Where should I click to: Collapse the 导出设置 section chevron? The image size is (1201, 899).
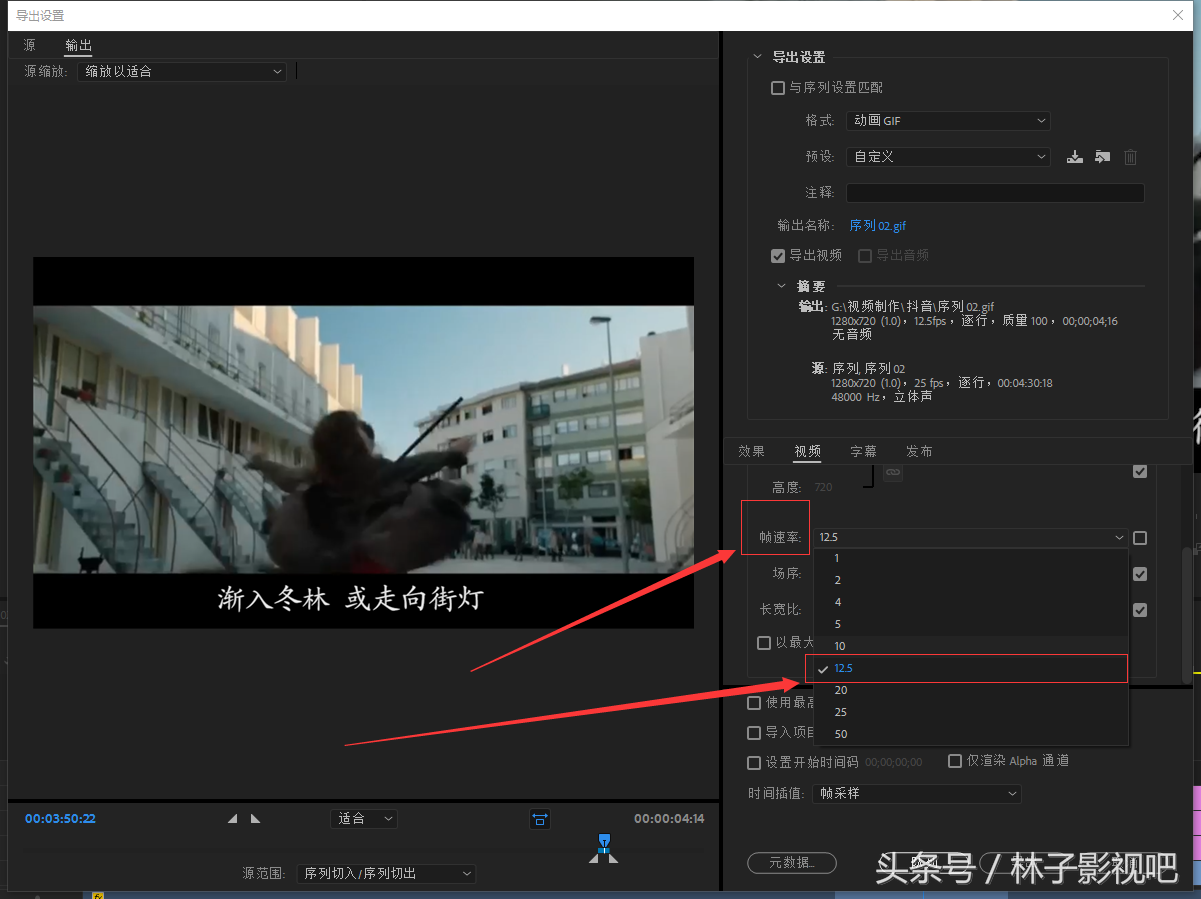(757, 57)
